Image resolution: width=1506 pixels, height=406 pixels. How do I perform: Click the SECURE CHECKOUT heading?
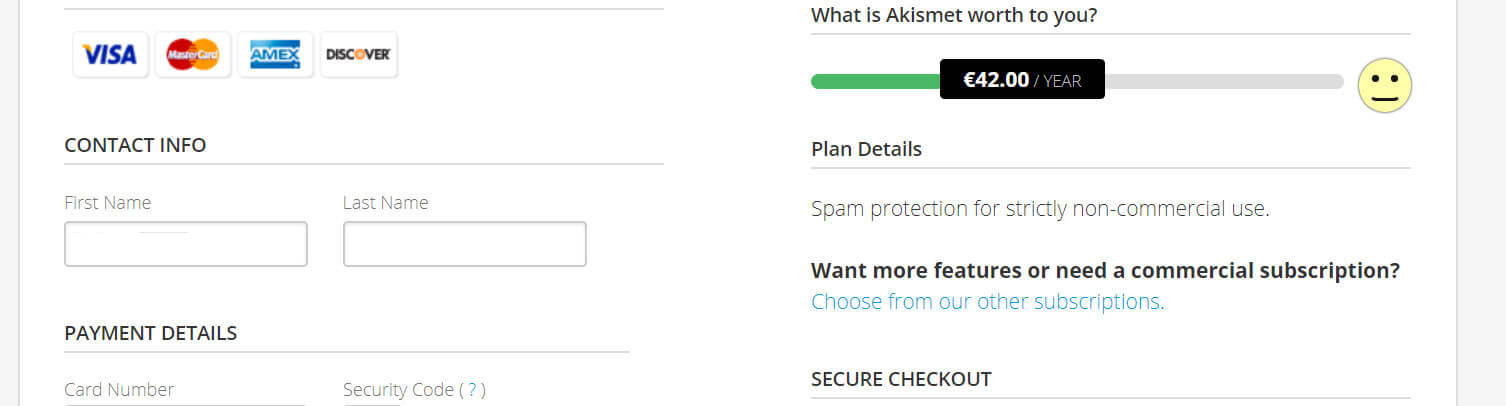901,379
